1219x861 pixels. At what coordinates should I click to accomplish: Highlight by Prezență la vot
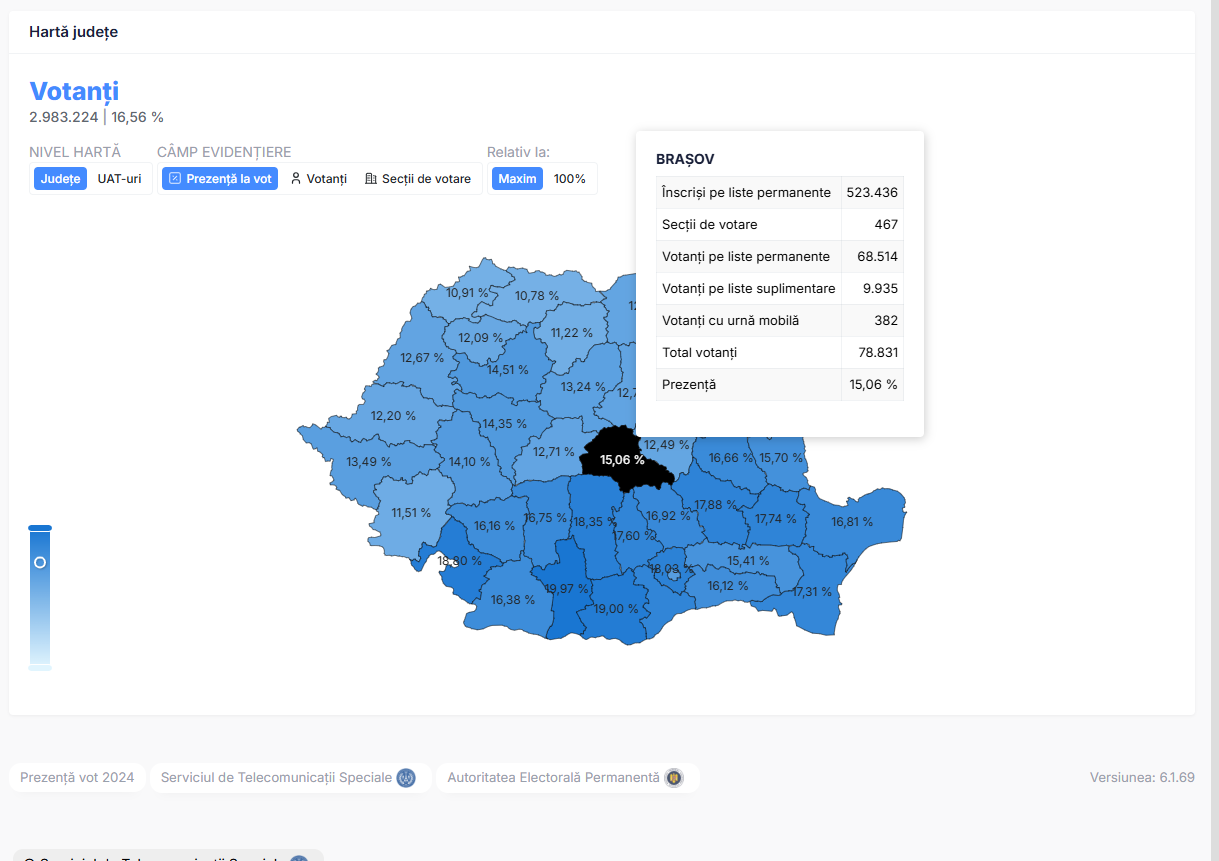click(x=220, y=179)
